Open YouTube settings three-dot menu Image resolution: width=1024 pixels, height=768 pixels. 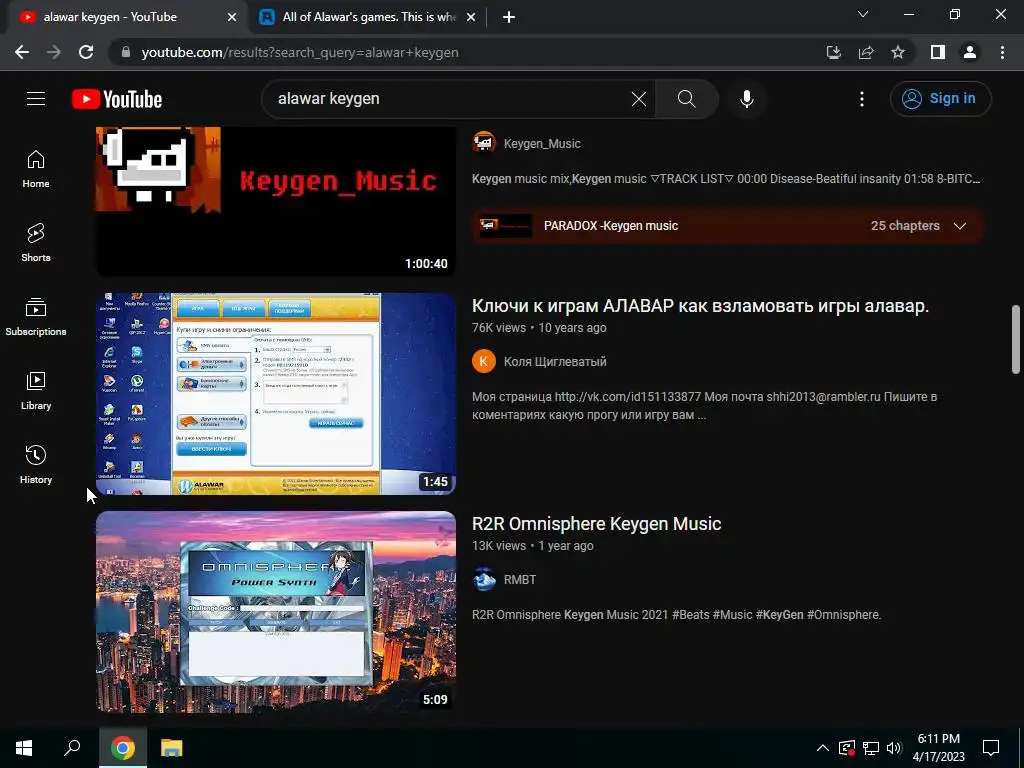(x=861, y=99)
